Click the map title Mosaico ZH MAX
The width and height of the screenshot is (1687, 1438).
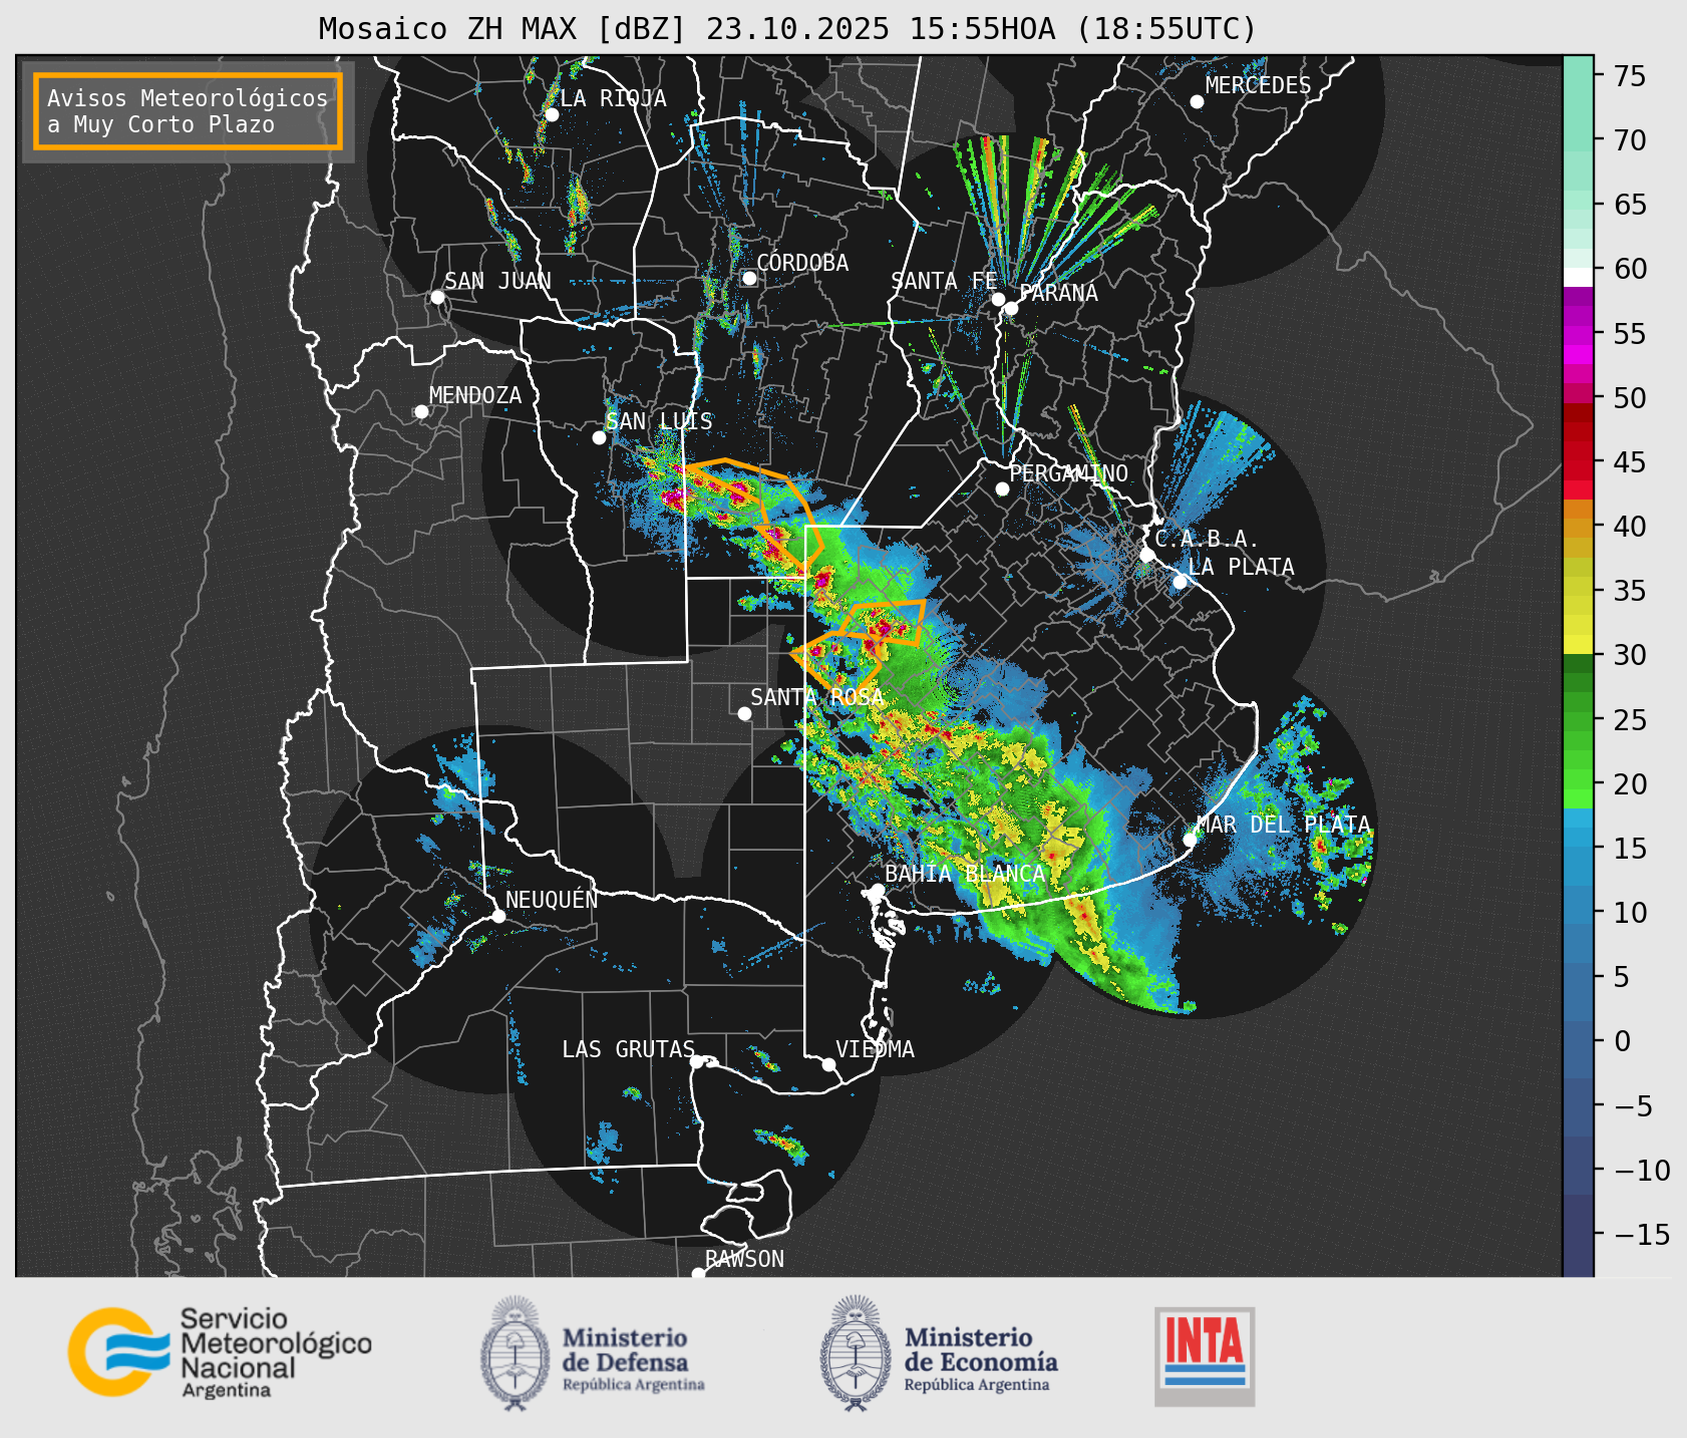(x=787, y=29)
